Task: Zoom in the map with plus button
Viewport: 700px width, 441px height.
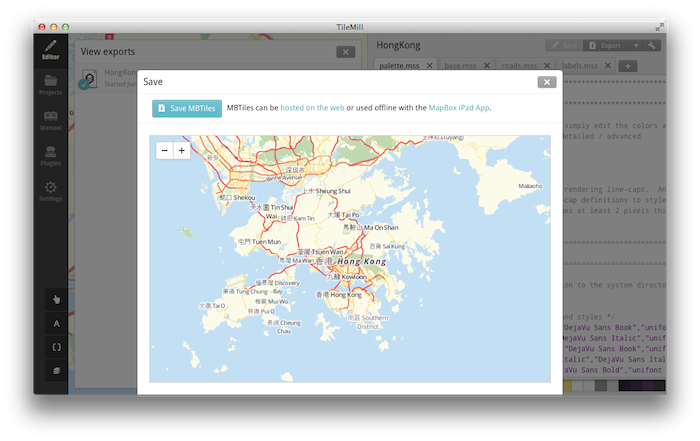Action: click(181, 151)
